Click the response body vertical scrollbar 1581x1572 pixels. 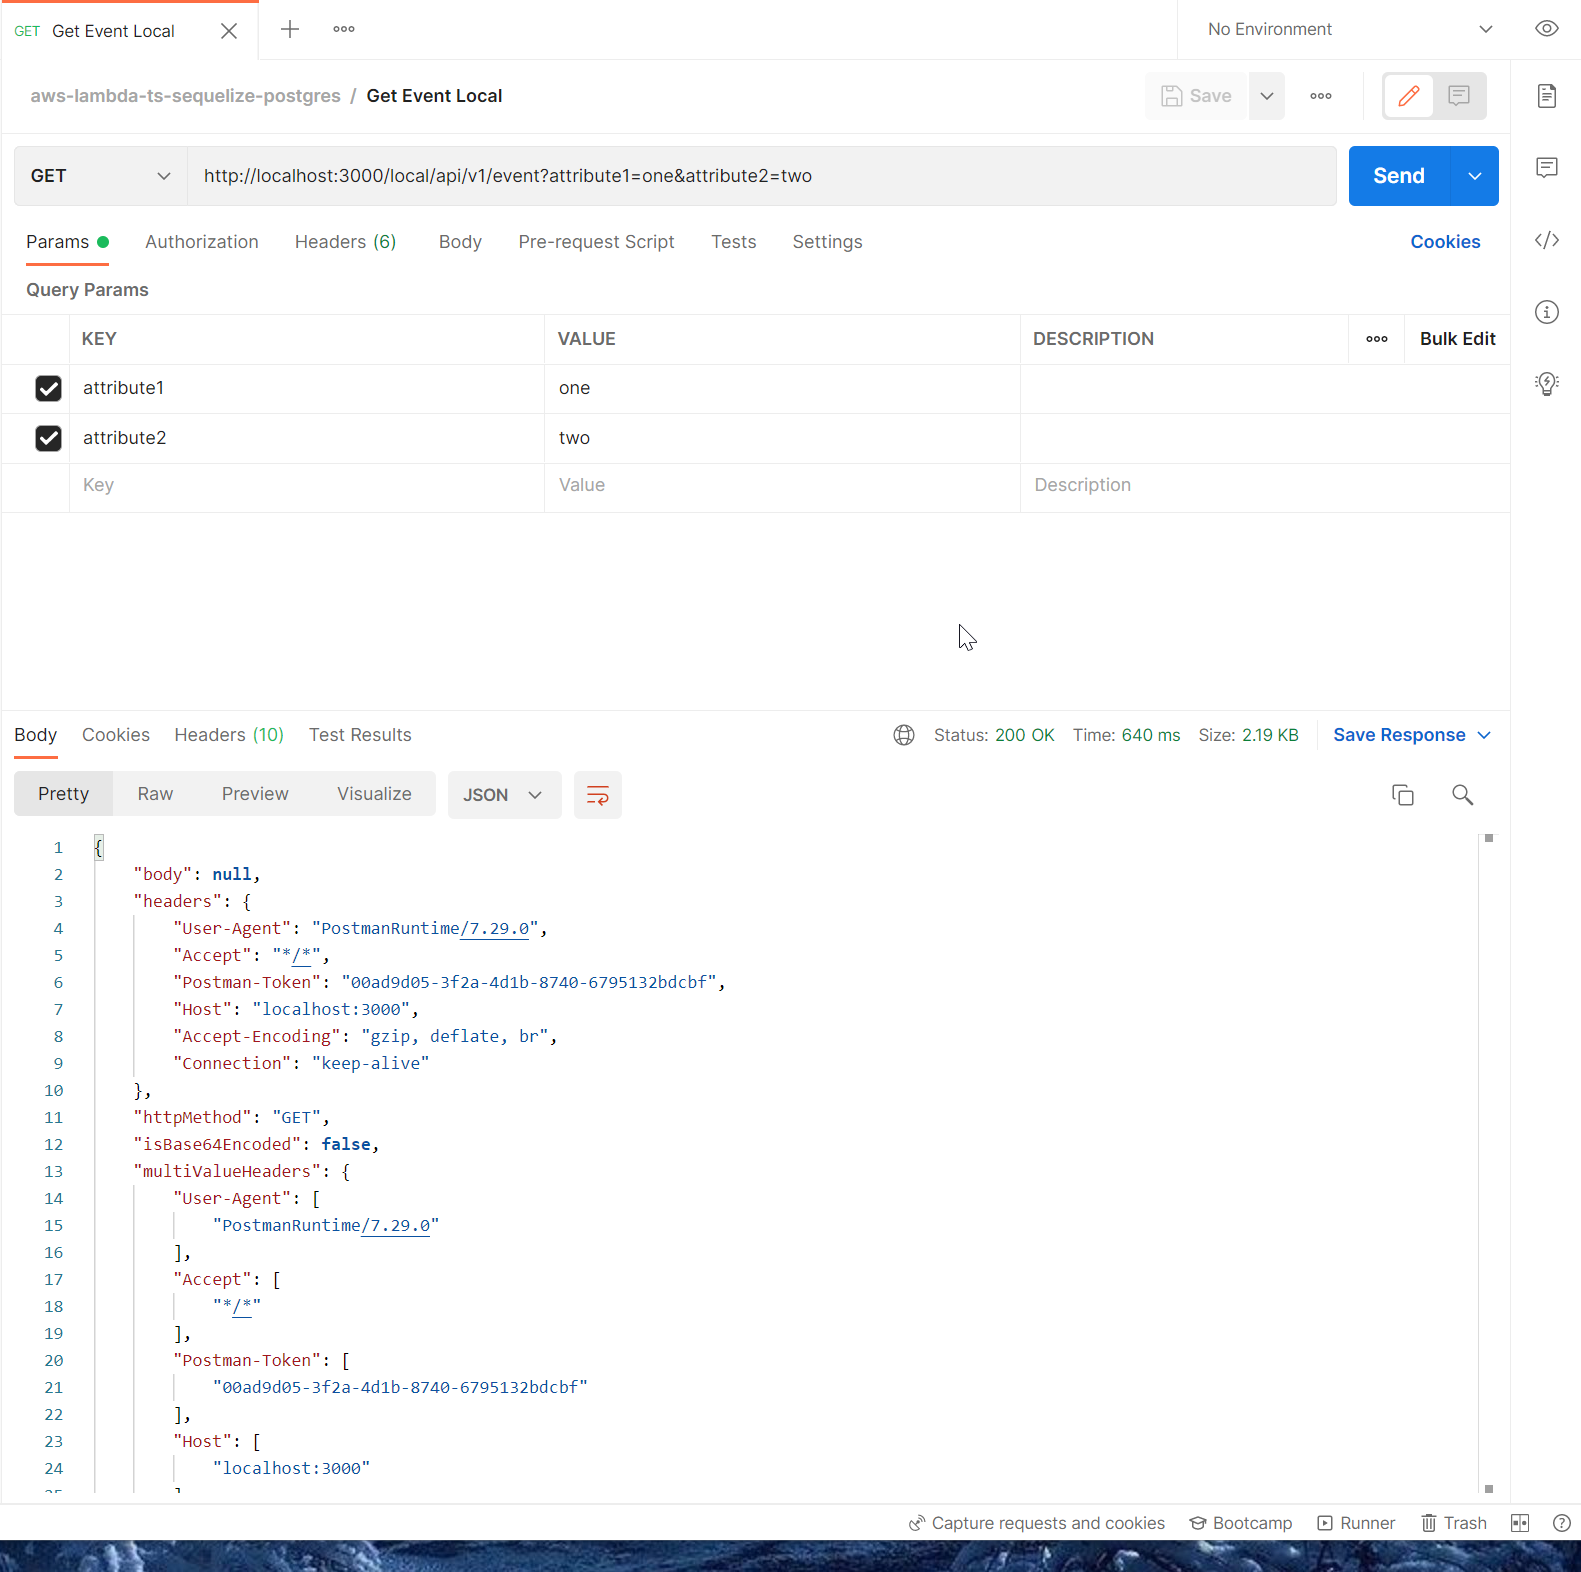1489,1163
